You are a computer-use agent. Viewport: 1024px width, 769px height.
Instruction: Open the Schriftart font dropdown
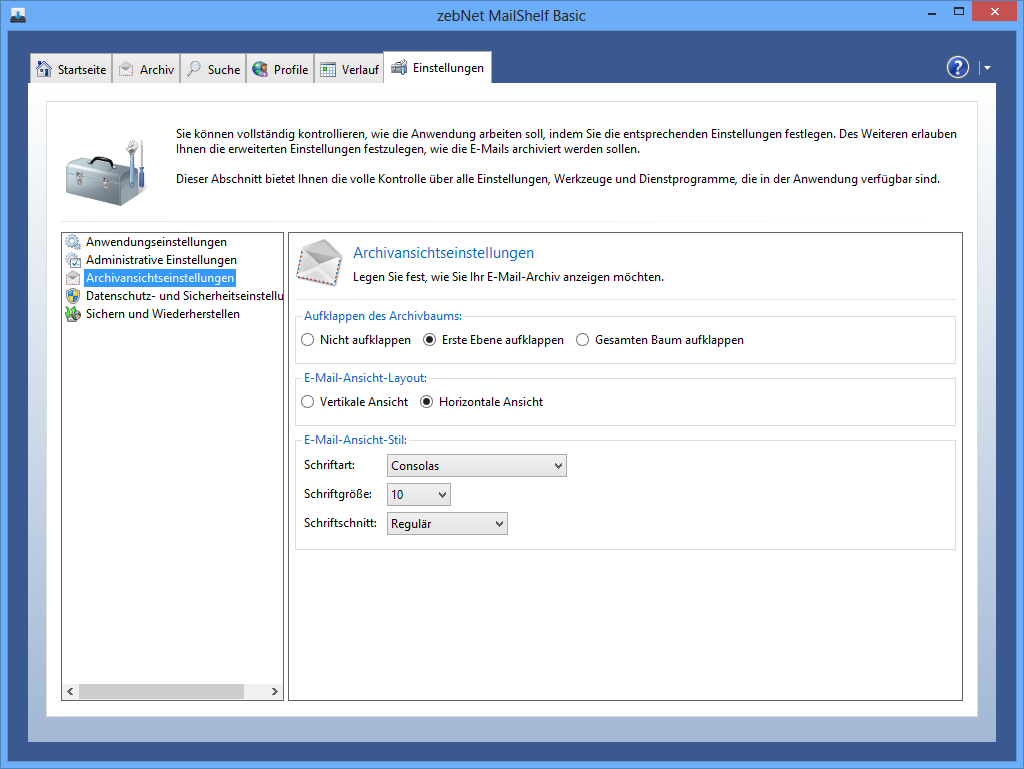coord(476,465)
